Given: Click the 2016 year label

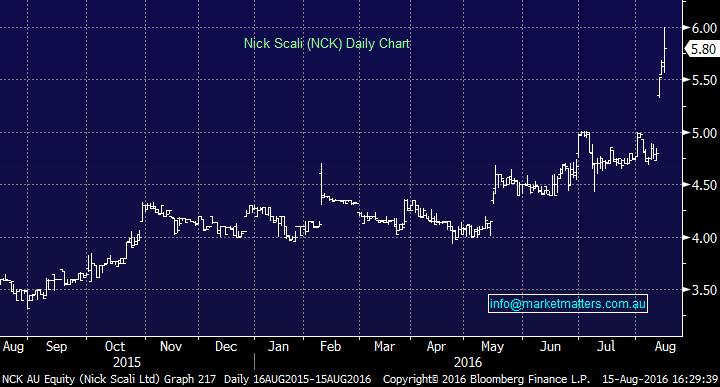Looking at the screenshot, I should [x=468, y=362].
